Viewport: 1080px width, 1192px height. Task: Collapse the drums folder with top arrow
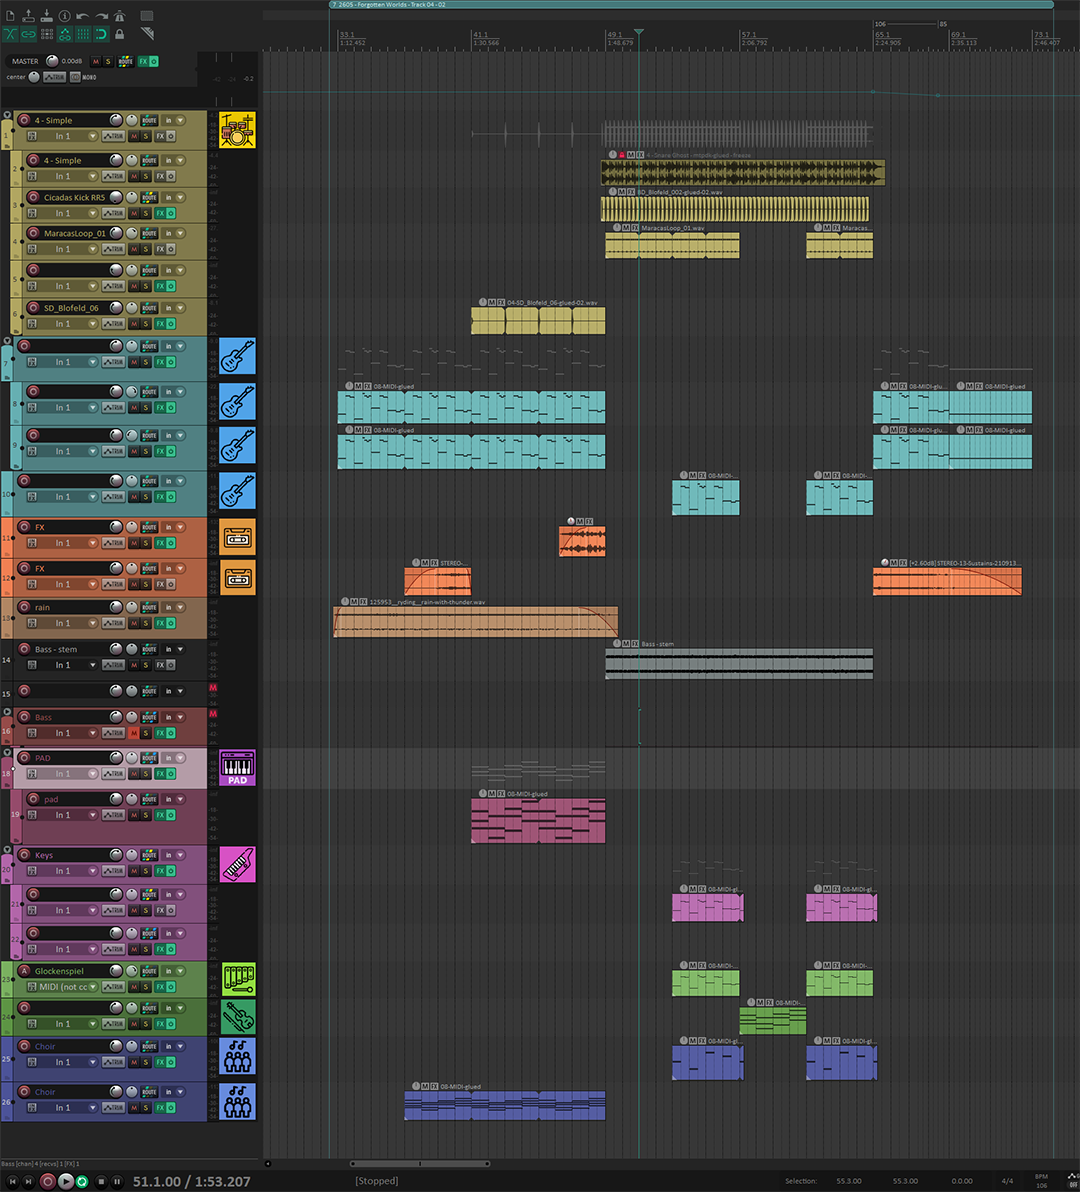pos(7,116)
